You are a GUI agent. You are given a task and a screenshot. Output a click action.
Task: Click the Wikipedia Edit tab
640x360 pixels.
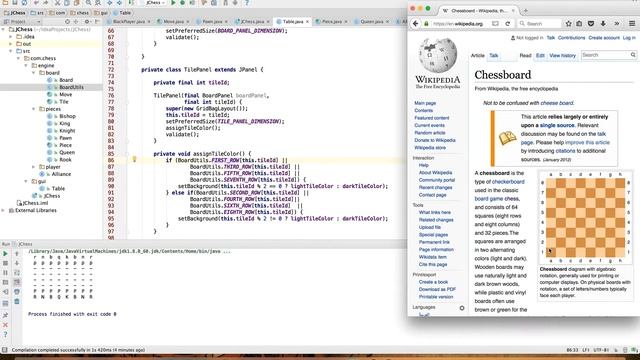click(540, 56)
